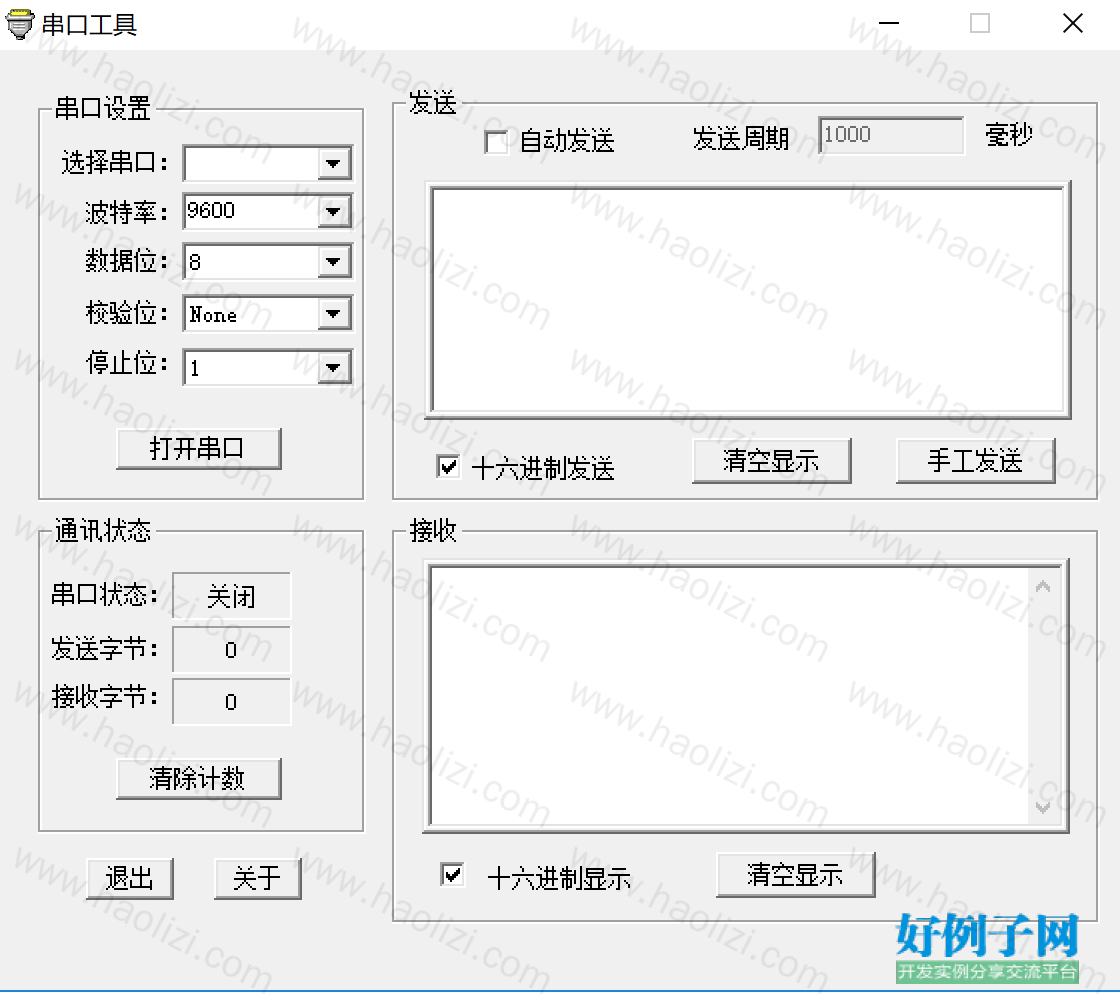Expand the 波特率 baud rate dropdown

pos(333,211)
